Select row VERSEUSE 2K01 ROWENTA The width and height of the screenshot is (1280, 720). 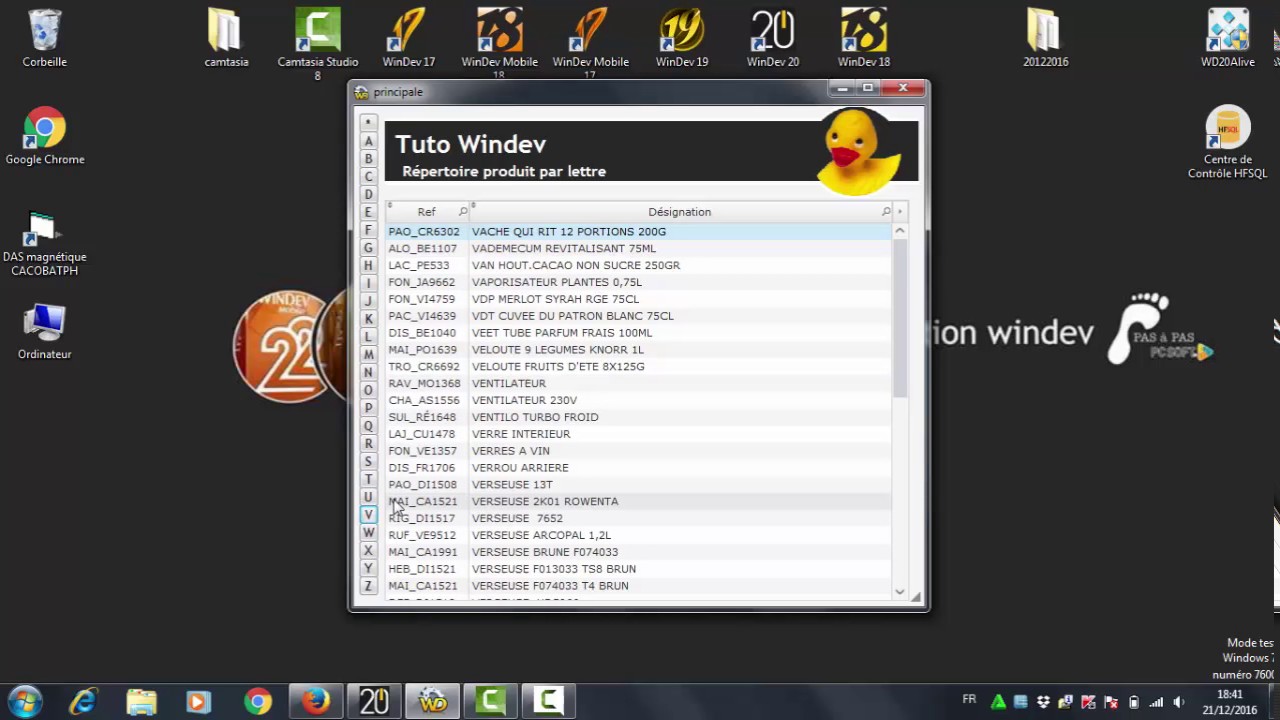[x=638, y=501]
